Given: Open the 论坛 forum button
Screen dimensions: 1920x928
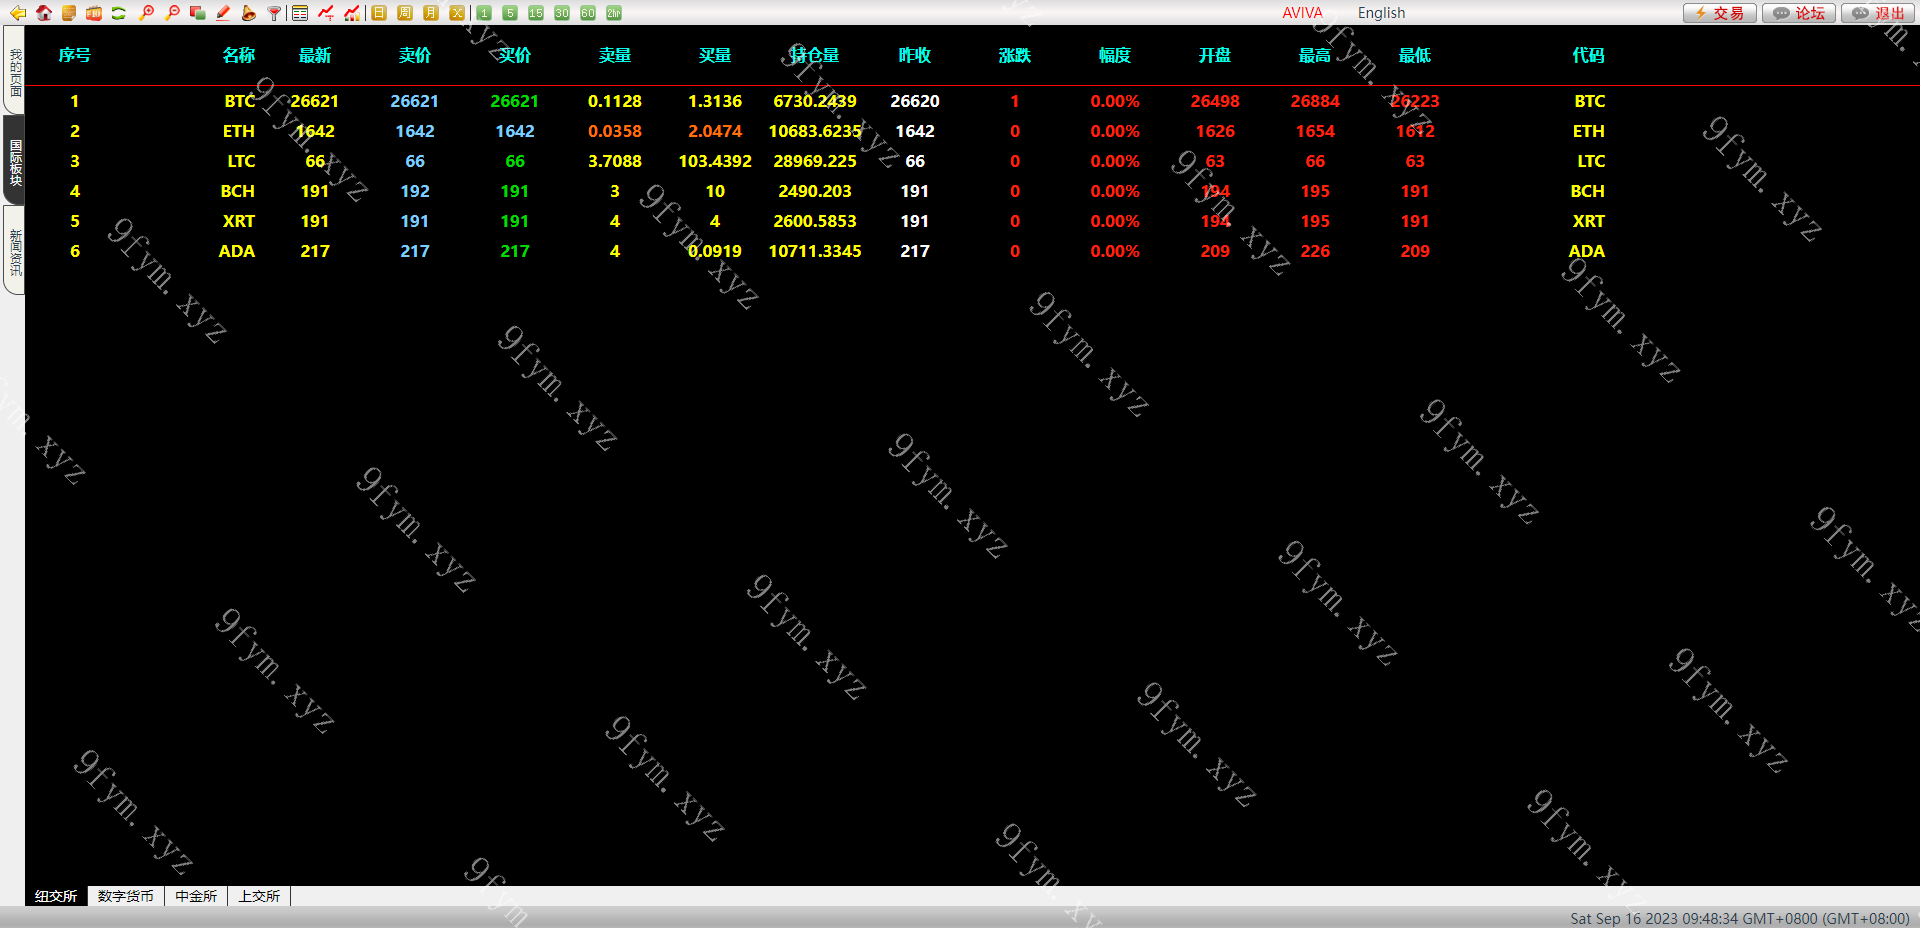Looking at the screenshot, I should tap(1798, 13).
